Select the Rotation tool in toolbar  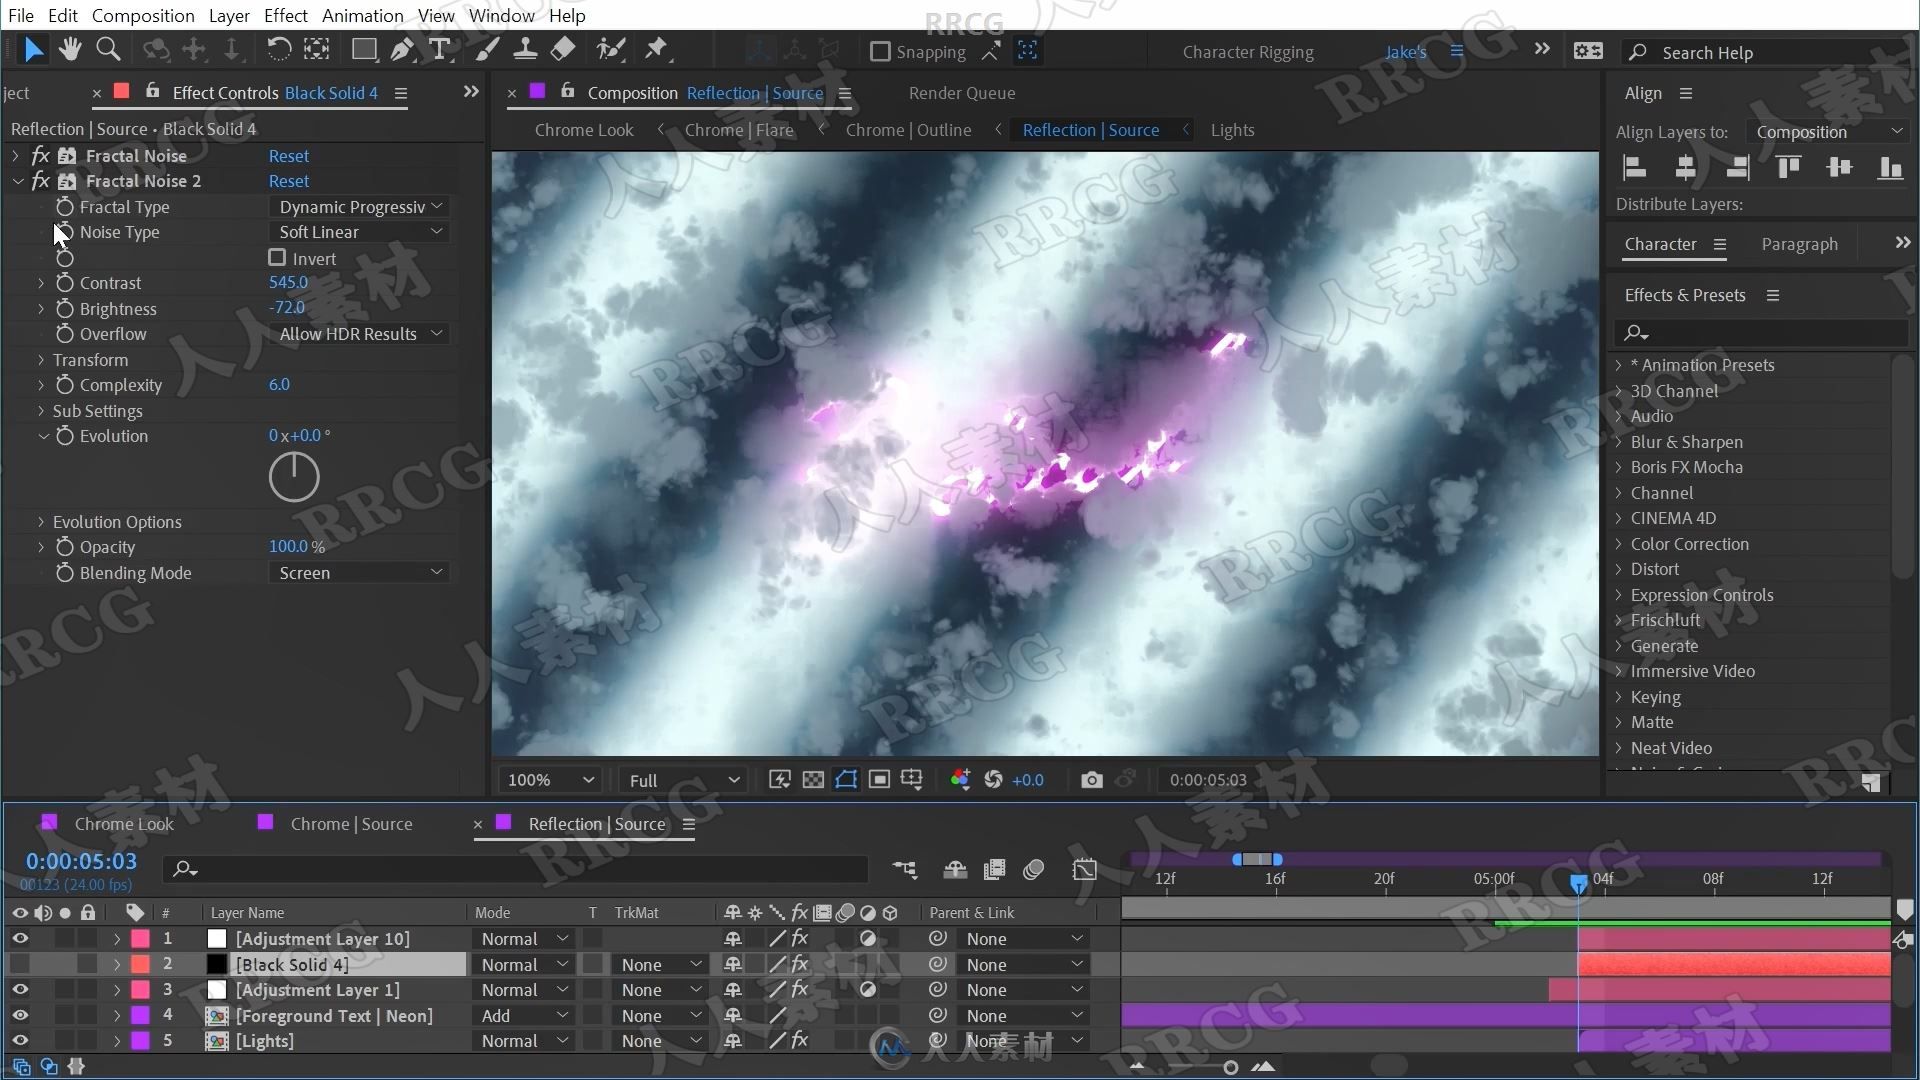pos(276,49)
